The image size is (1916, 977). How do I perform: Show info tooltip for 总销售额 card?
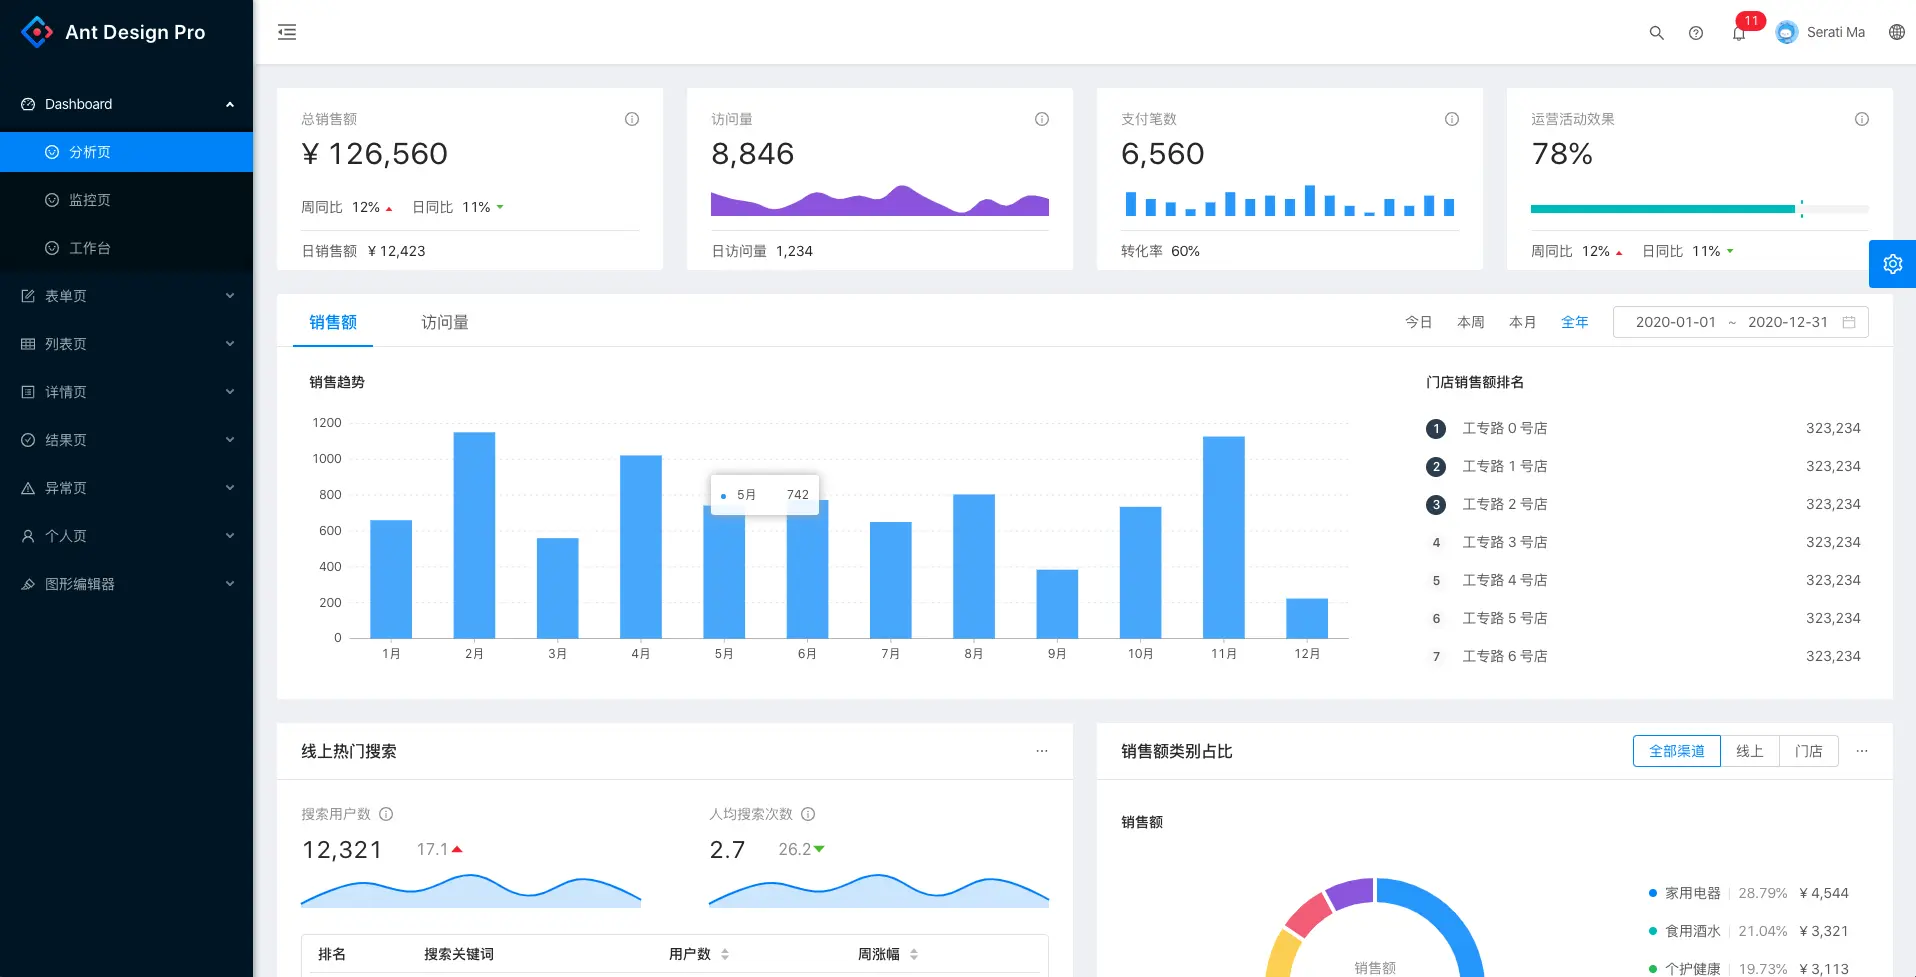(632, 119)
